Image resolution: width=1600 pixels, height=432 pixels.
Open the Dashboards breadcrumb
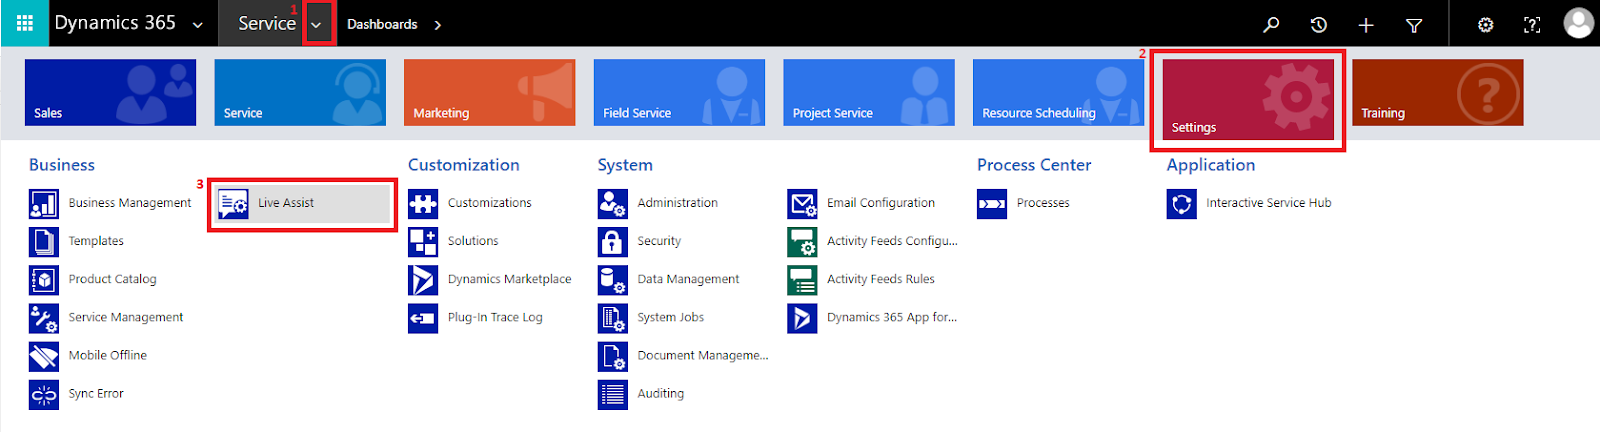tap(382, 24)
